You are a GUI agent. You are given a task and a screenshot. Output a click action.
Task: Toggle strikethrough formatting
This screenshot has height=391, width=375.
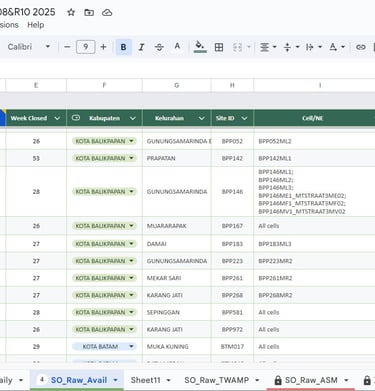click(x=159, y=47)
